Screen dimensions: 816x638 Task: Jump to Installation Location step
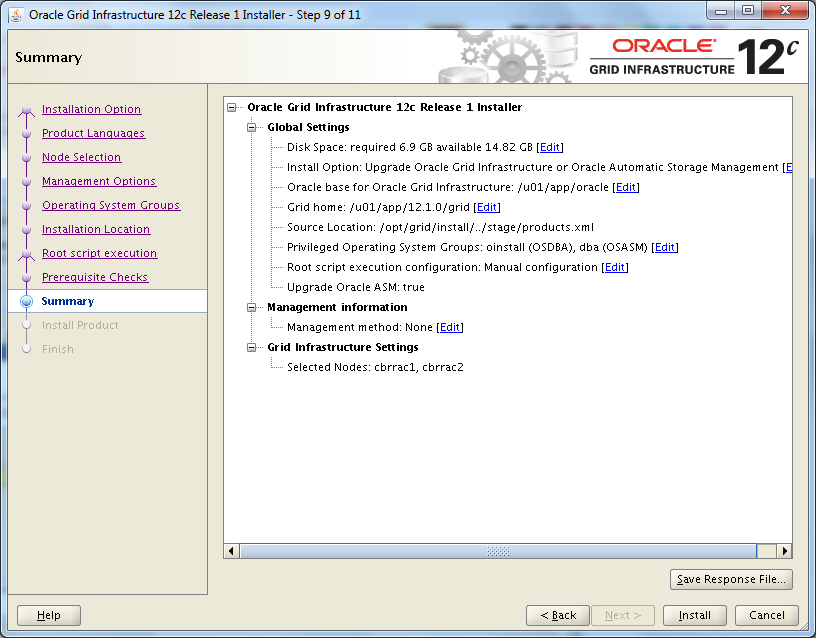point(96,229)
